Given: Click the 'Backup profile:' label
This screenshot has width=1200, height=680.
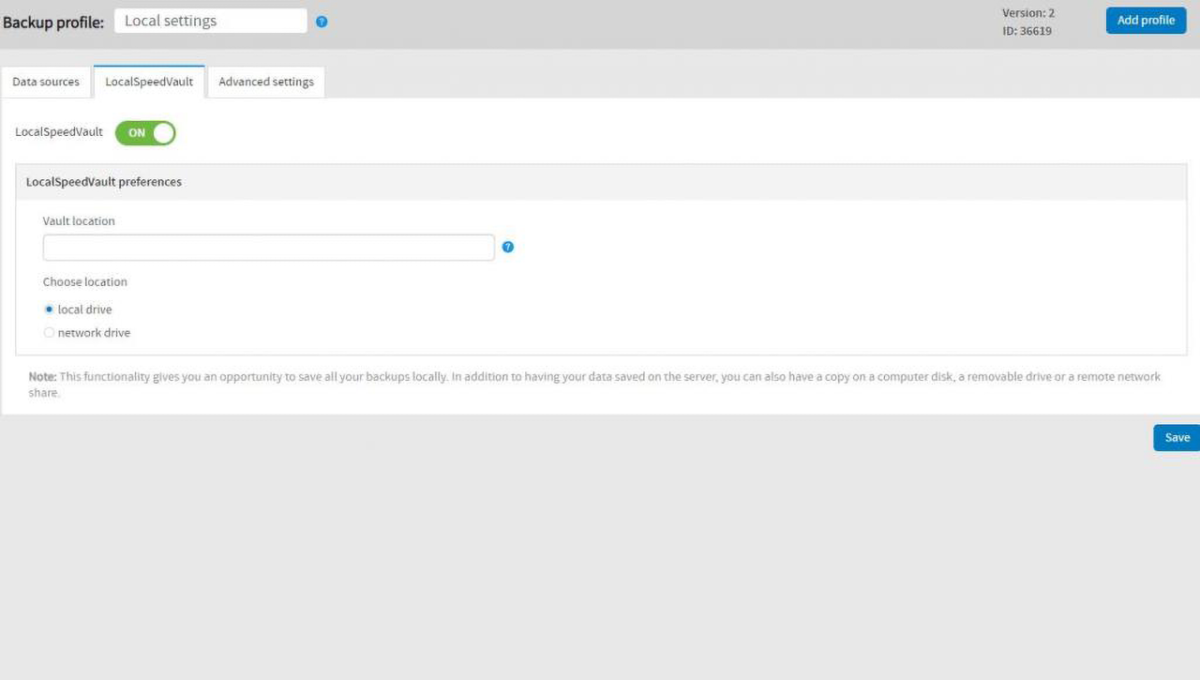Looking at the screenshot, I should pyautogui.click(x=53, y=22).
